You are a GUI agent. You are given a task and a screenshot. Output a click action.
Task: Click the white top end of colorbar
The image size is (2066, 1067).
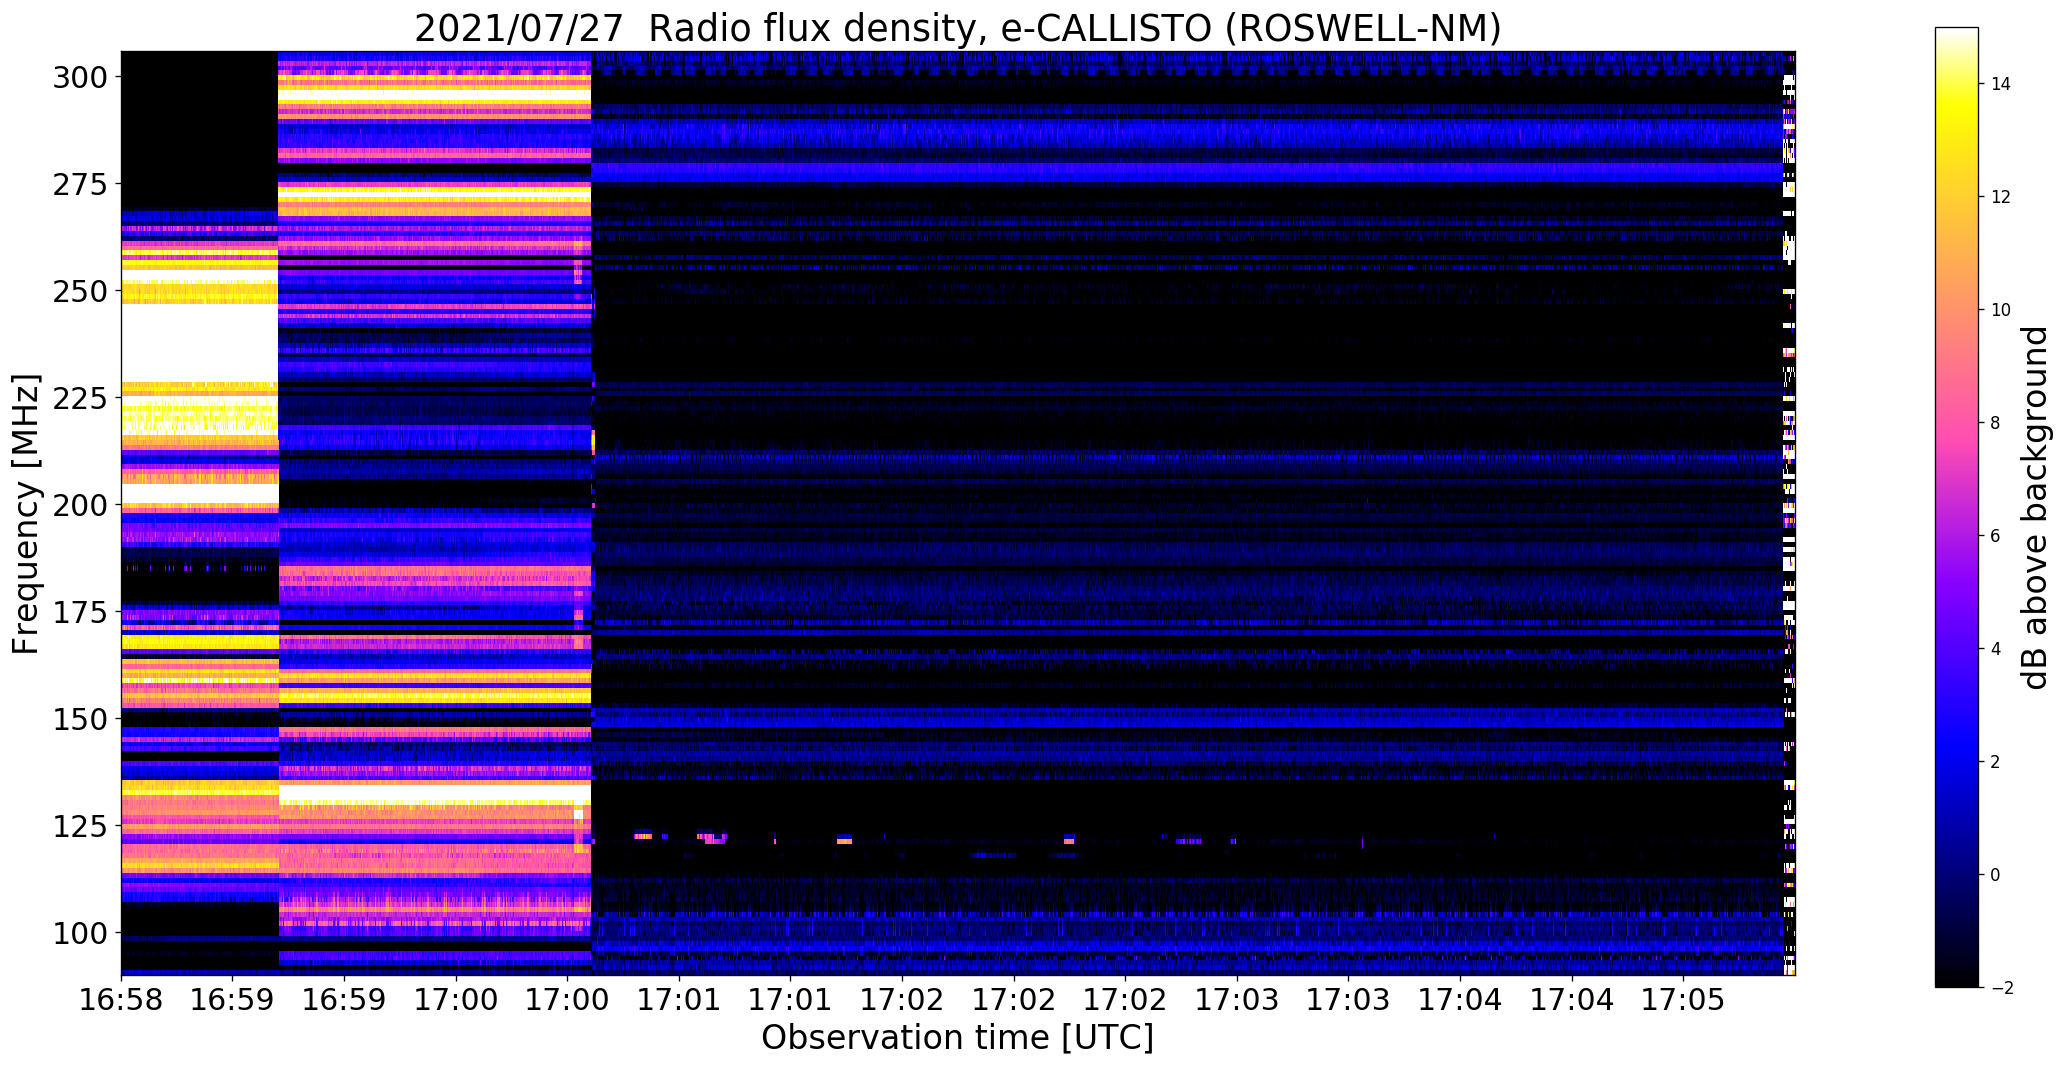tap(1957, 33)
